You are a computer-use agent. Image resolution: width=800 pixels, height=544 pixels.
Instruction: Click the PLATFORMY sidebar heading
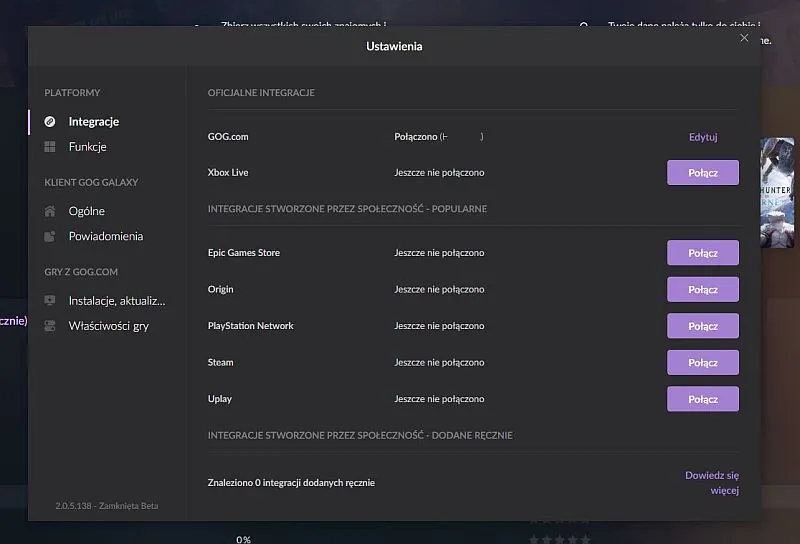pyautogui.click(x=72, y=93)
